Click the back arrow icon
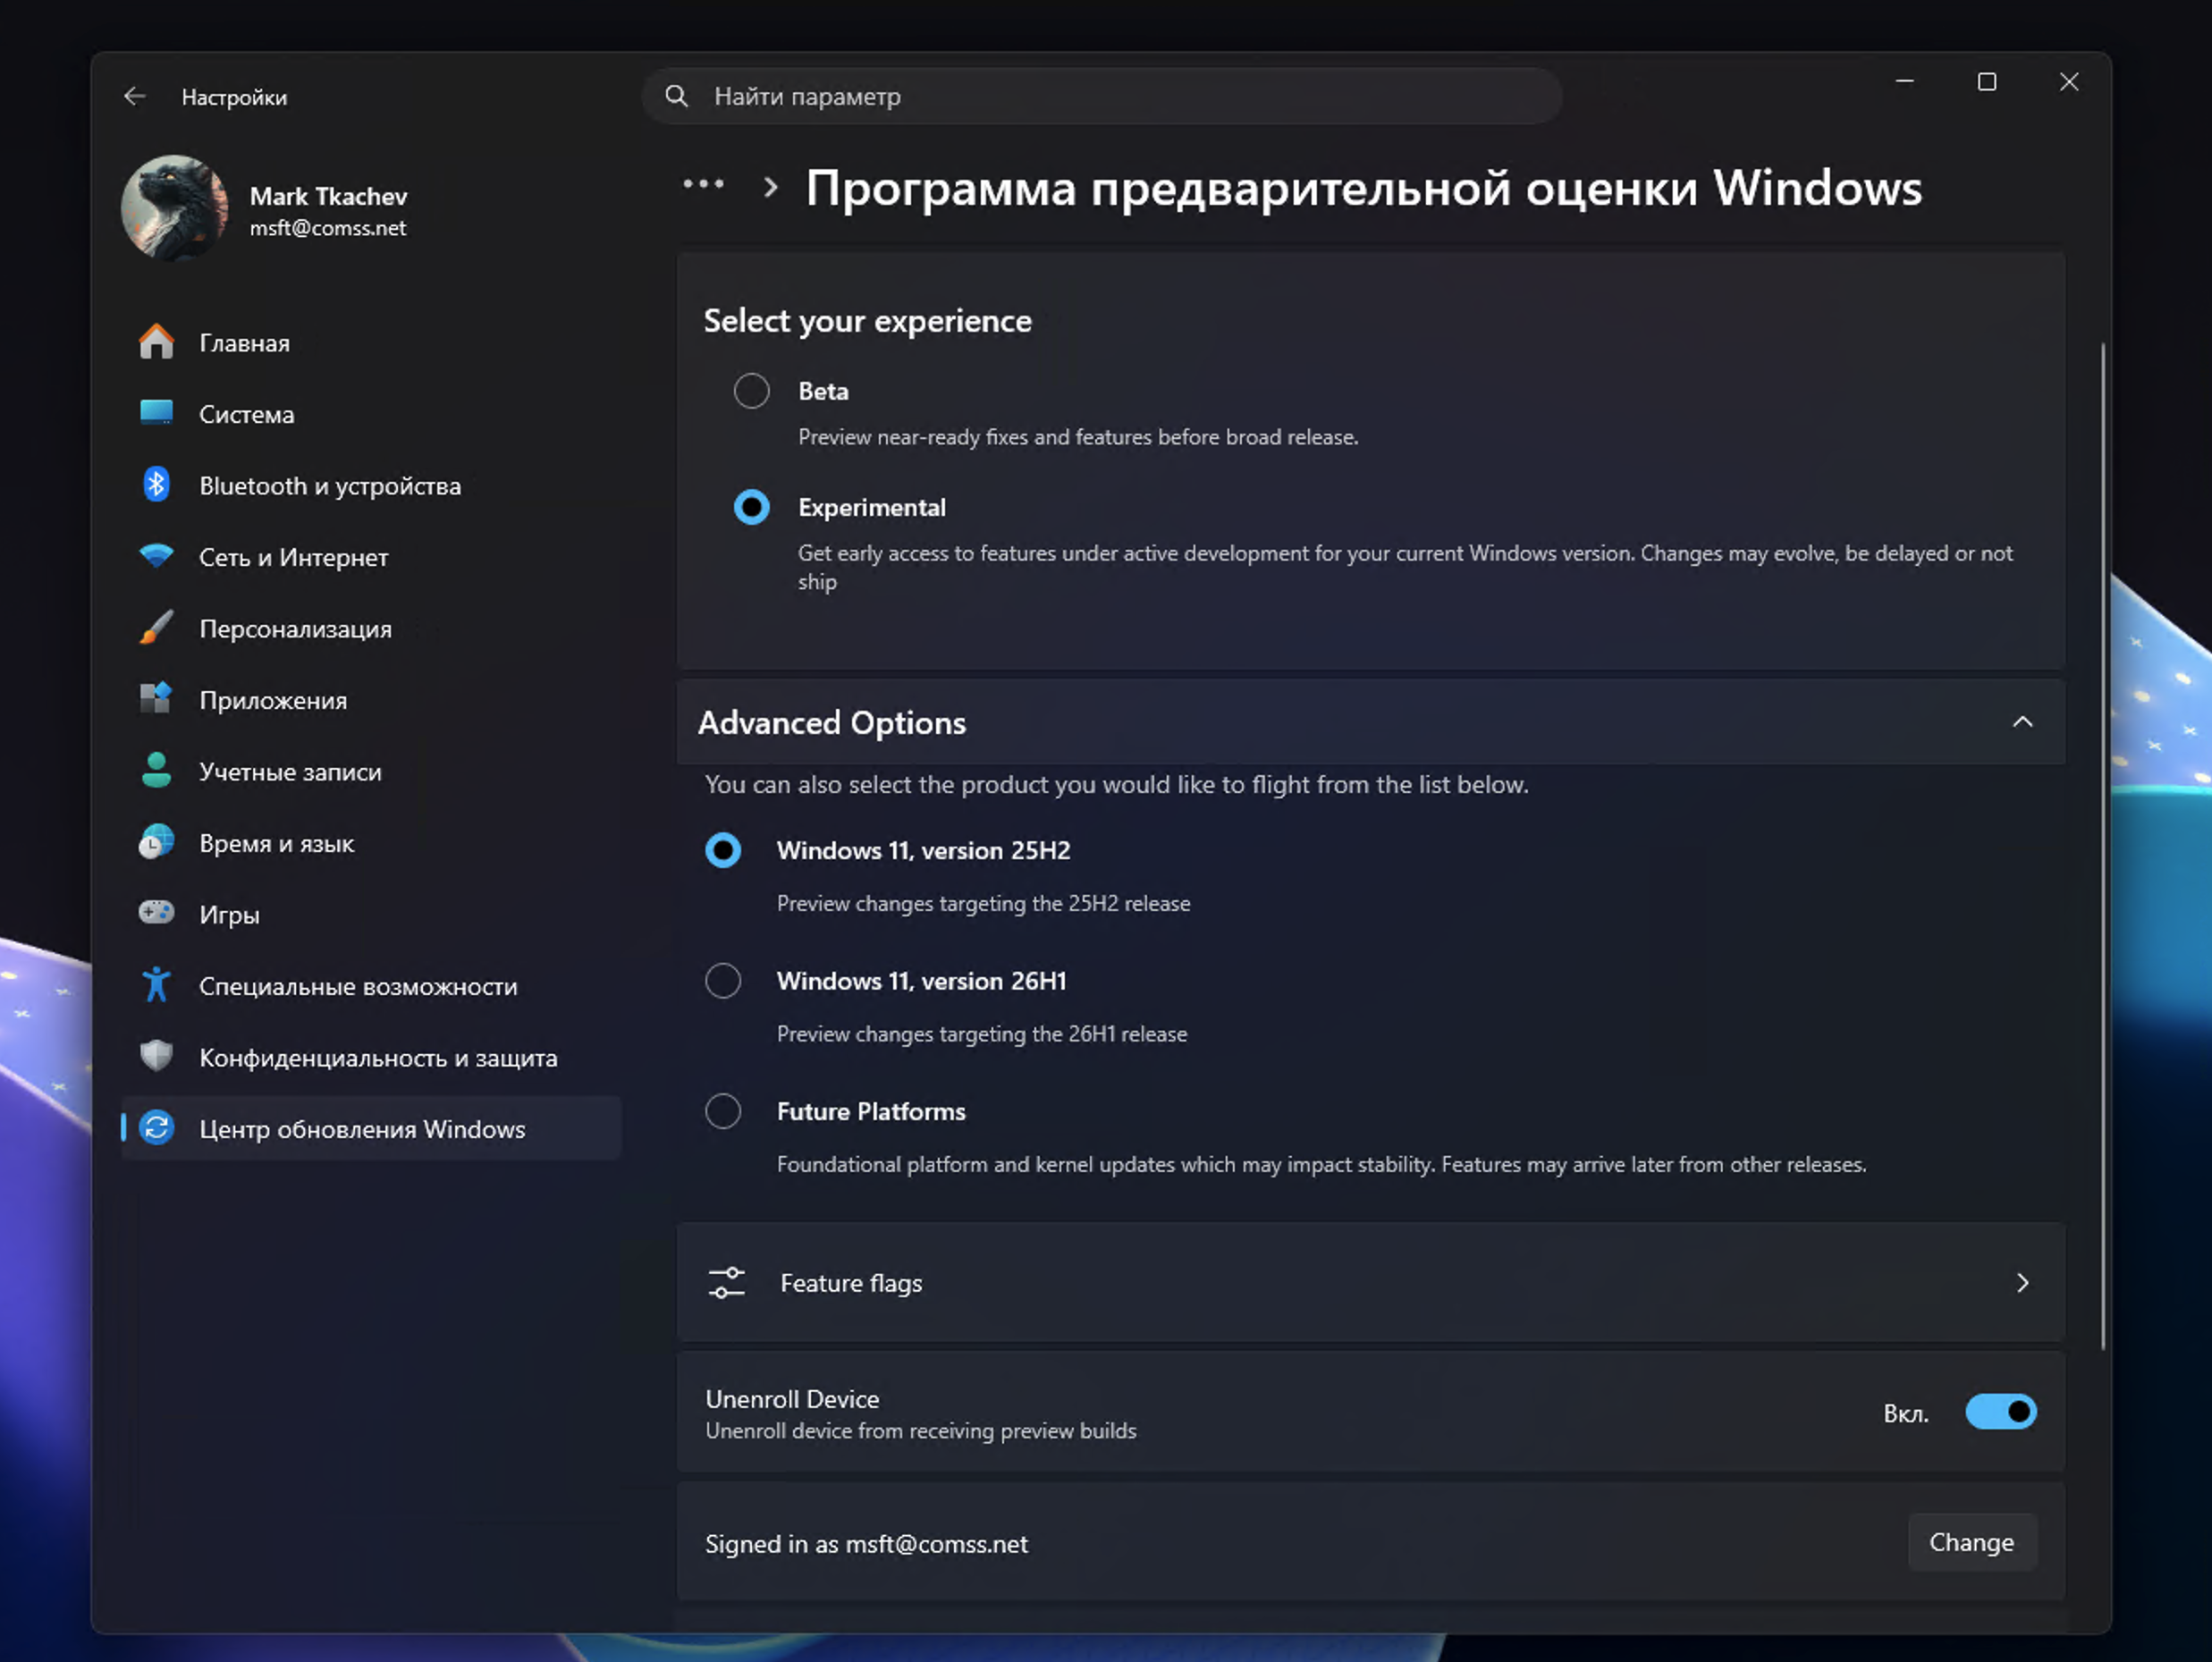Screen dimensions: 2212x1662 point(134,96)
